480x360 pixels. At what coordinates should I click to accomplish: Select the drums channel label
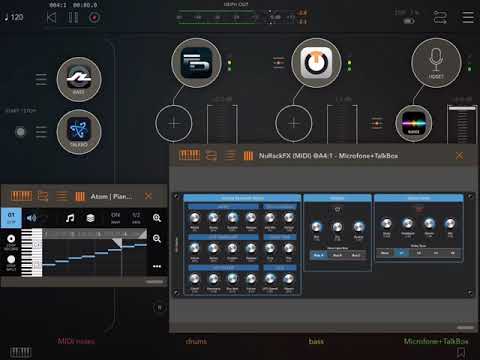pos(196,341)
